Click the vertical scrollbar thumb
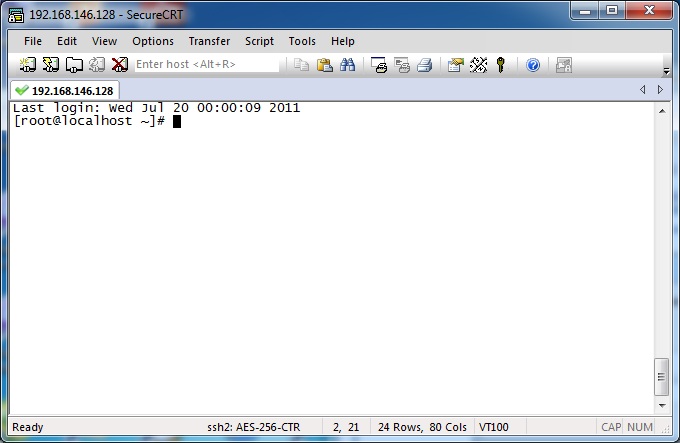 pos(661,377)
